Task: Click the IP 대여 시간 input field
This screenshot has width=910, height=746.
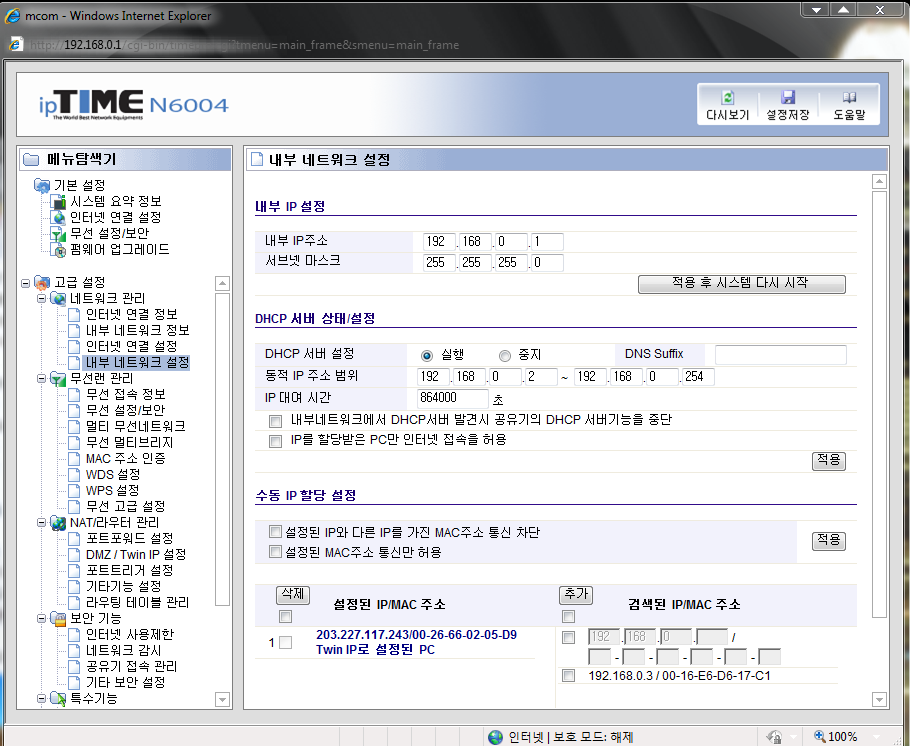Action: pyautogui.click(x=452, y=398)
